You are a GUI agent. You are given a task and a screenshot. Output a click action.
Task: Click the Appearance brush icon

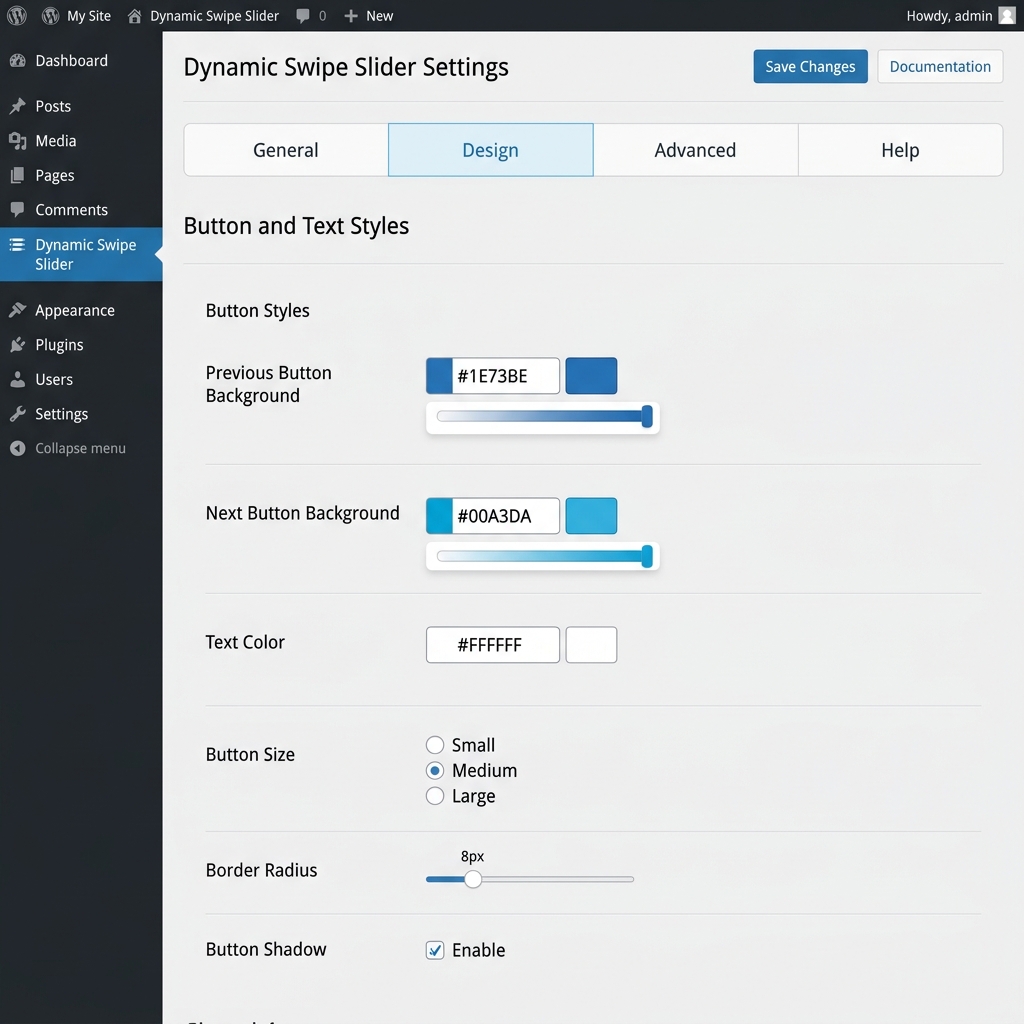click(18, 310)
